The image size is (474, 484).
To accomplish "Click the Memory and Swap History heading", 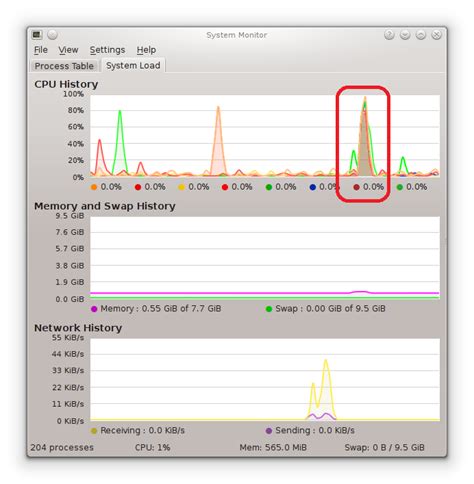I will [105, 206].
